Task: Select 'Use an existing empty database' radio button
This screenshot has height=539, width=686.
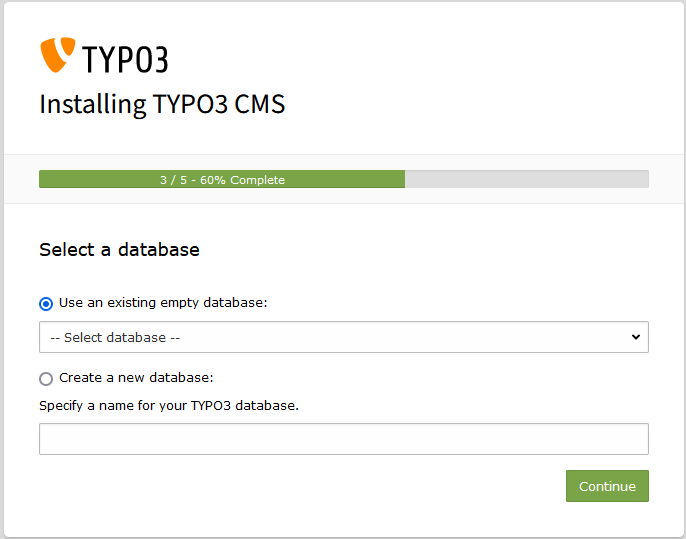Action: click(x=46, y=304)
